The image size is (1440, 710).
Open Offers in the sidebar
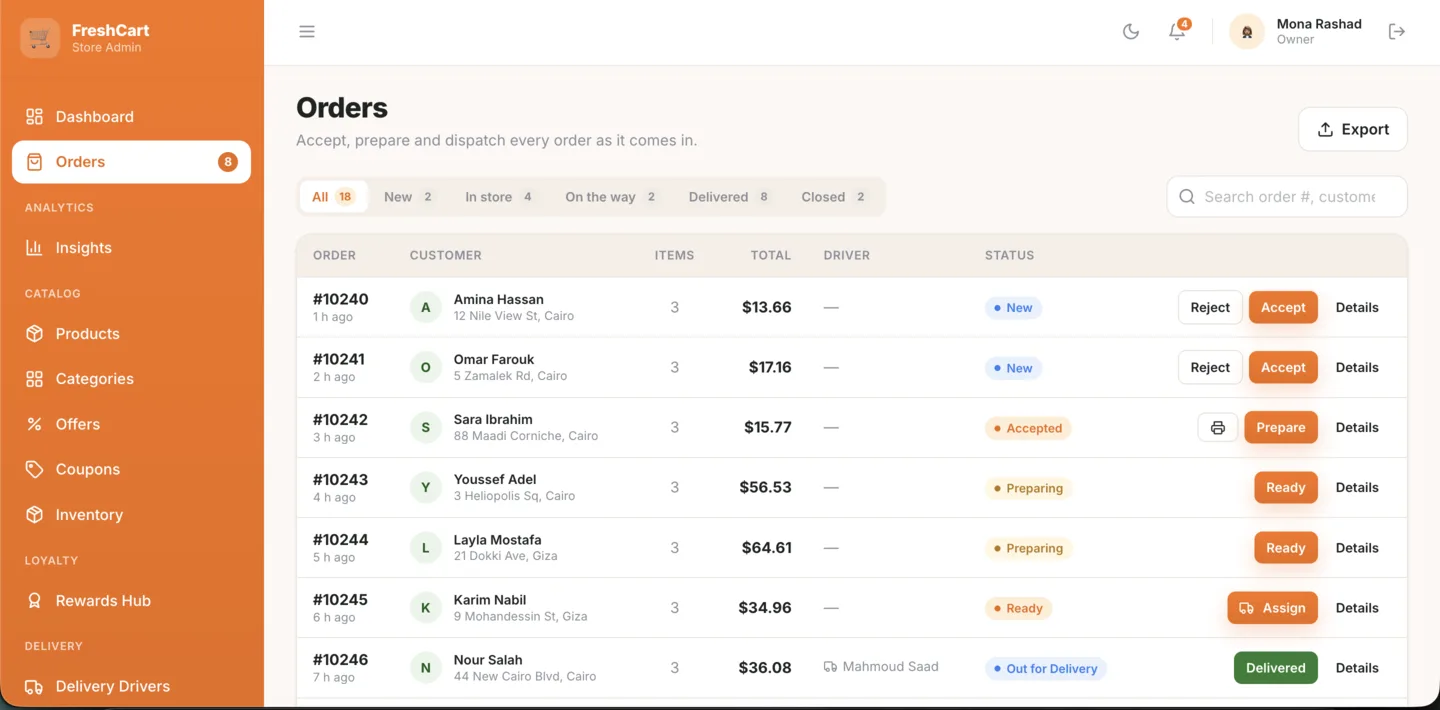[131, 424]
